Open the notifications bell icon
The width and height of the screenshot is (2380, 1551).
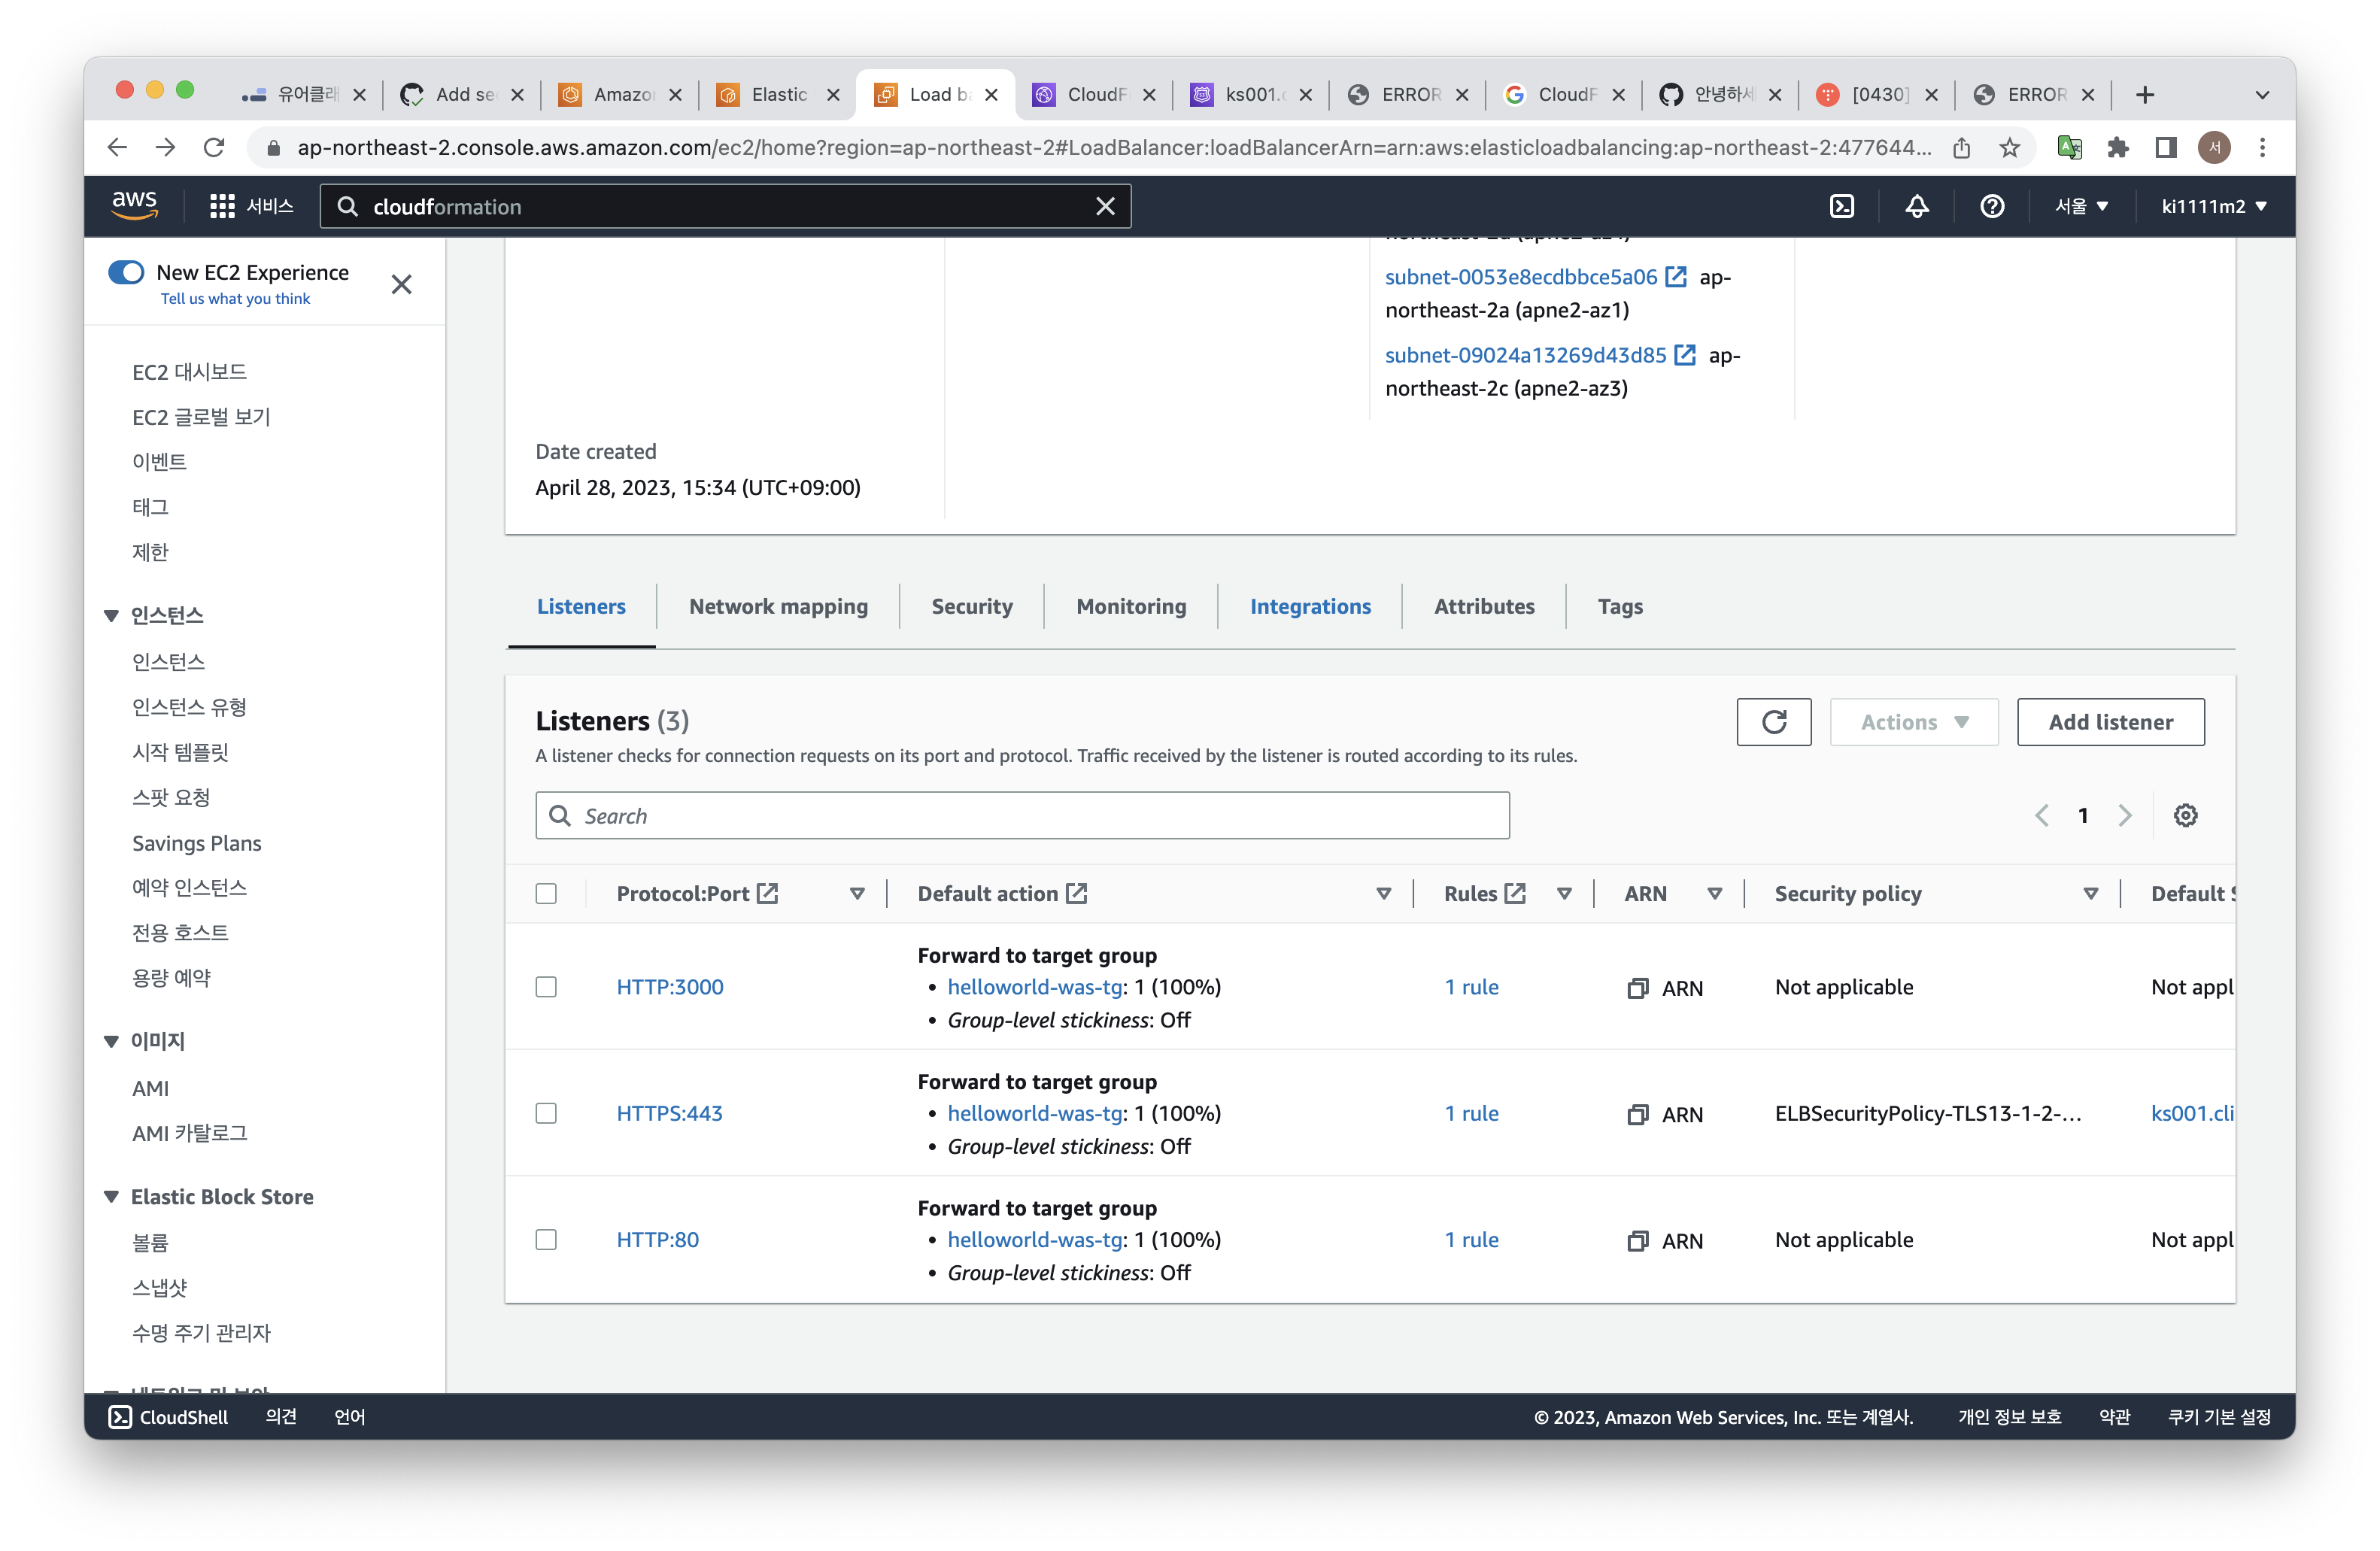pos(1916,206)
